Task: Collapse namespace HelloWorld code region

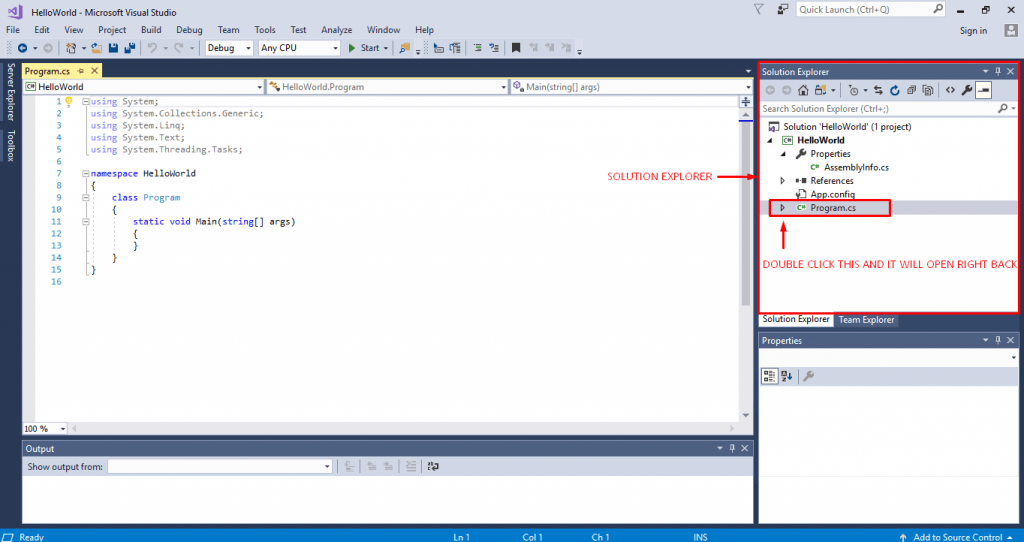Action: 86,174
